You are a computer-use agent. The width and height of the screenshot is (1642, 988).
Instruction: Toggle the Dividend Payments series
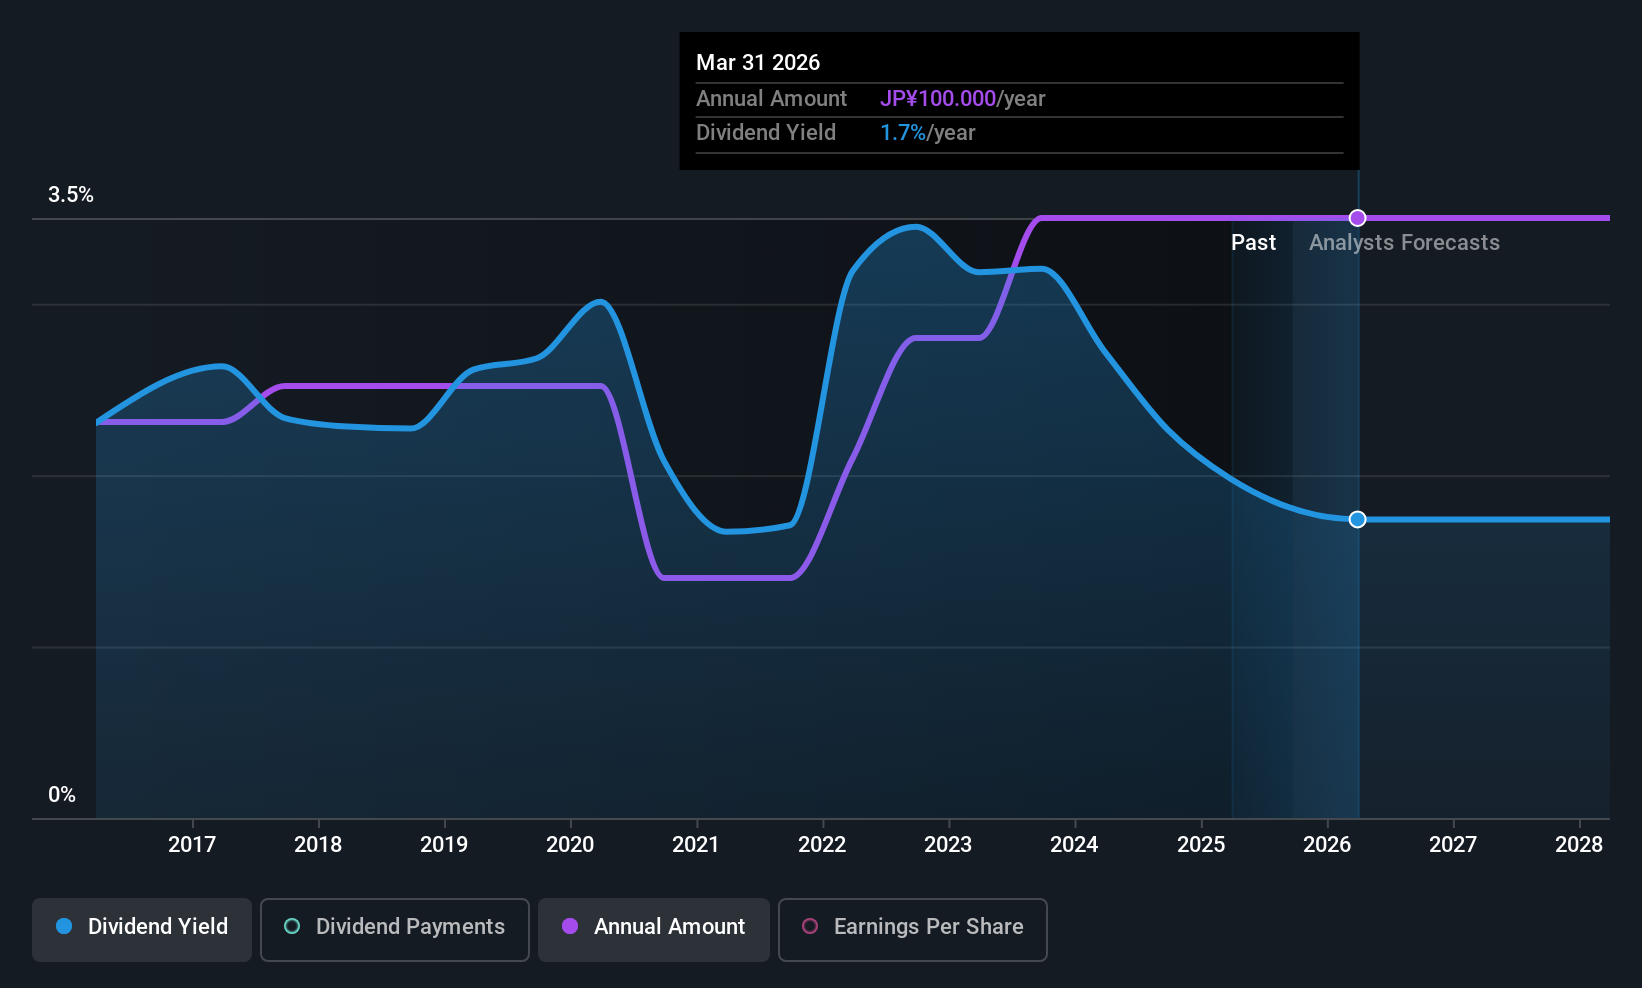[x=395, y=929]
